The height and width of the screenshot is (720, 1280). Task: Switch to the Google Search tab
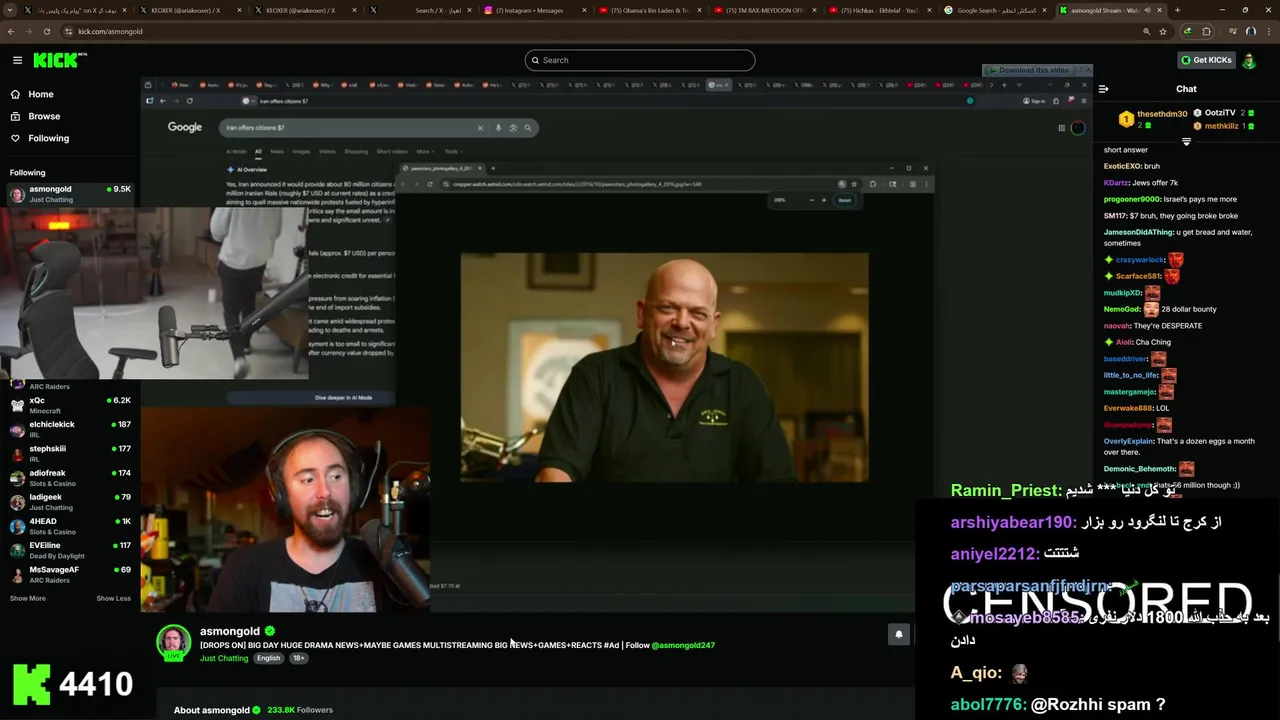click(995, 10)
